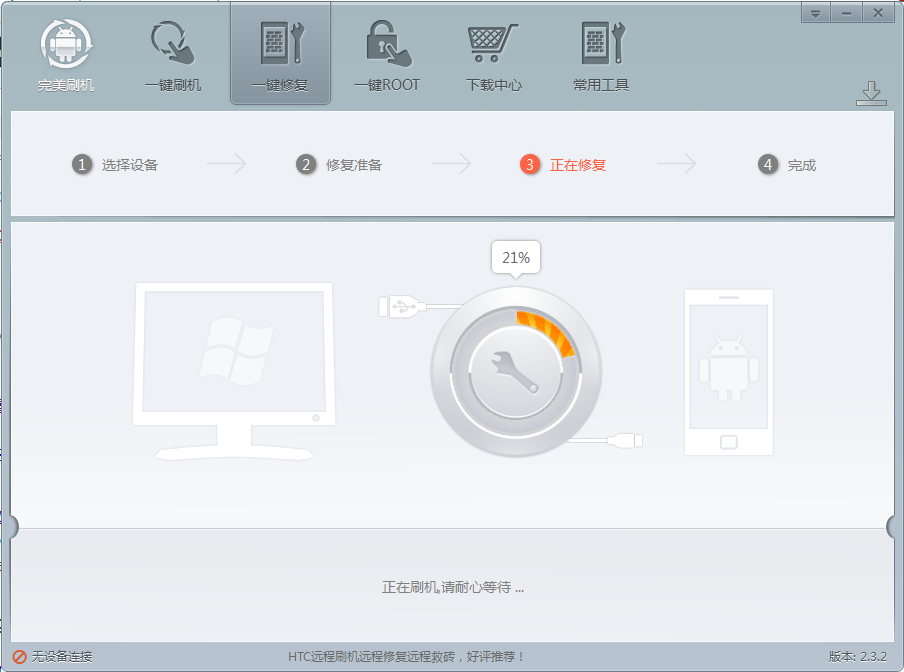The width and height of the screenshot is (904, 672).
Task: Click the 21% progress bubble
Action: pos(515,258)
